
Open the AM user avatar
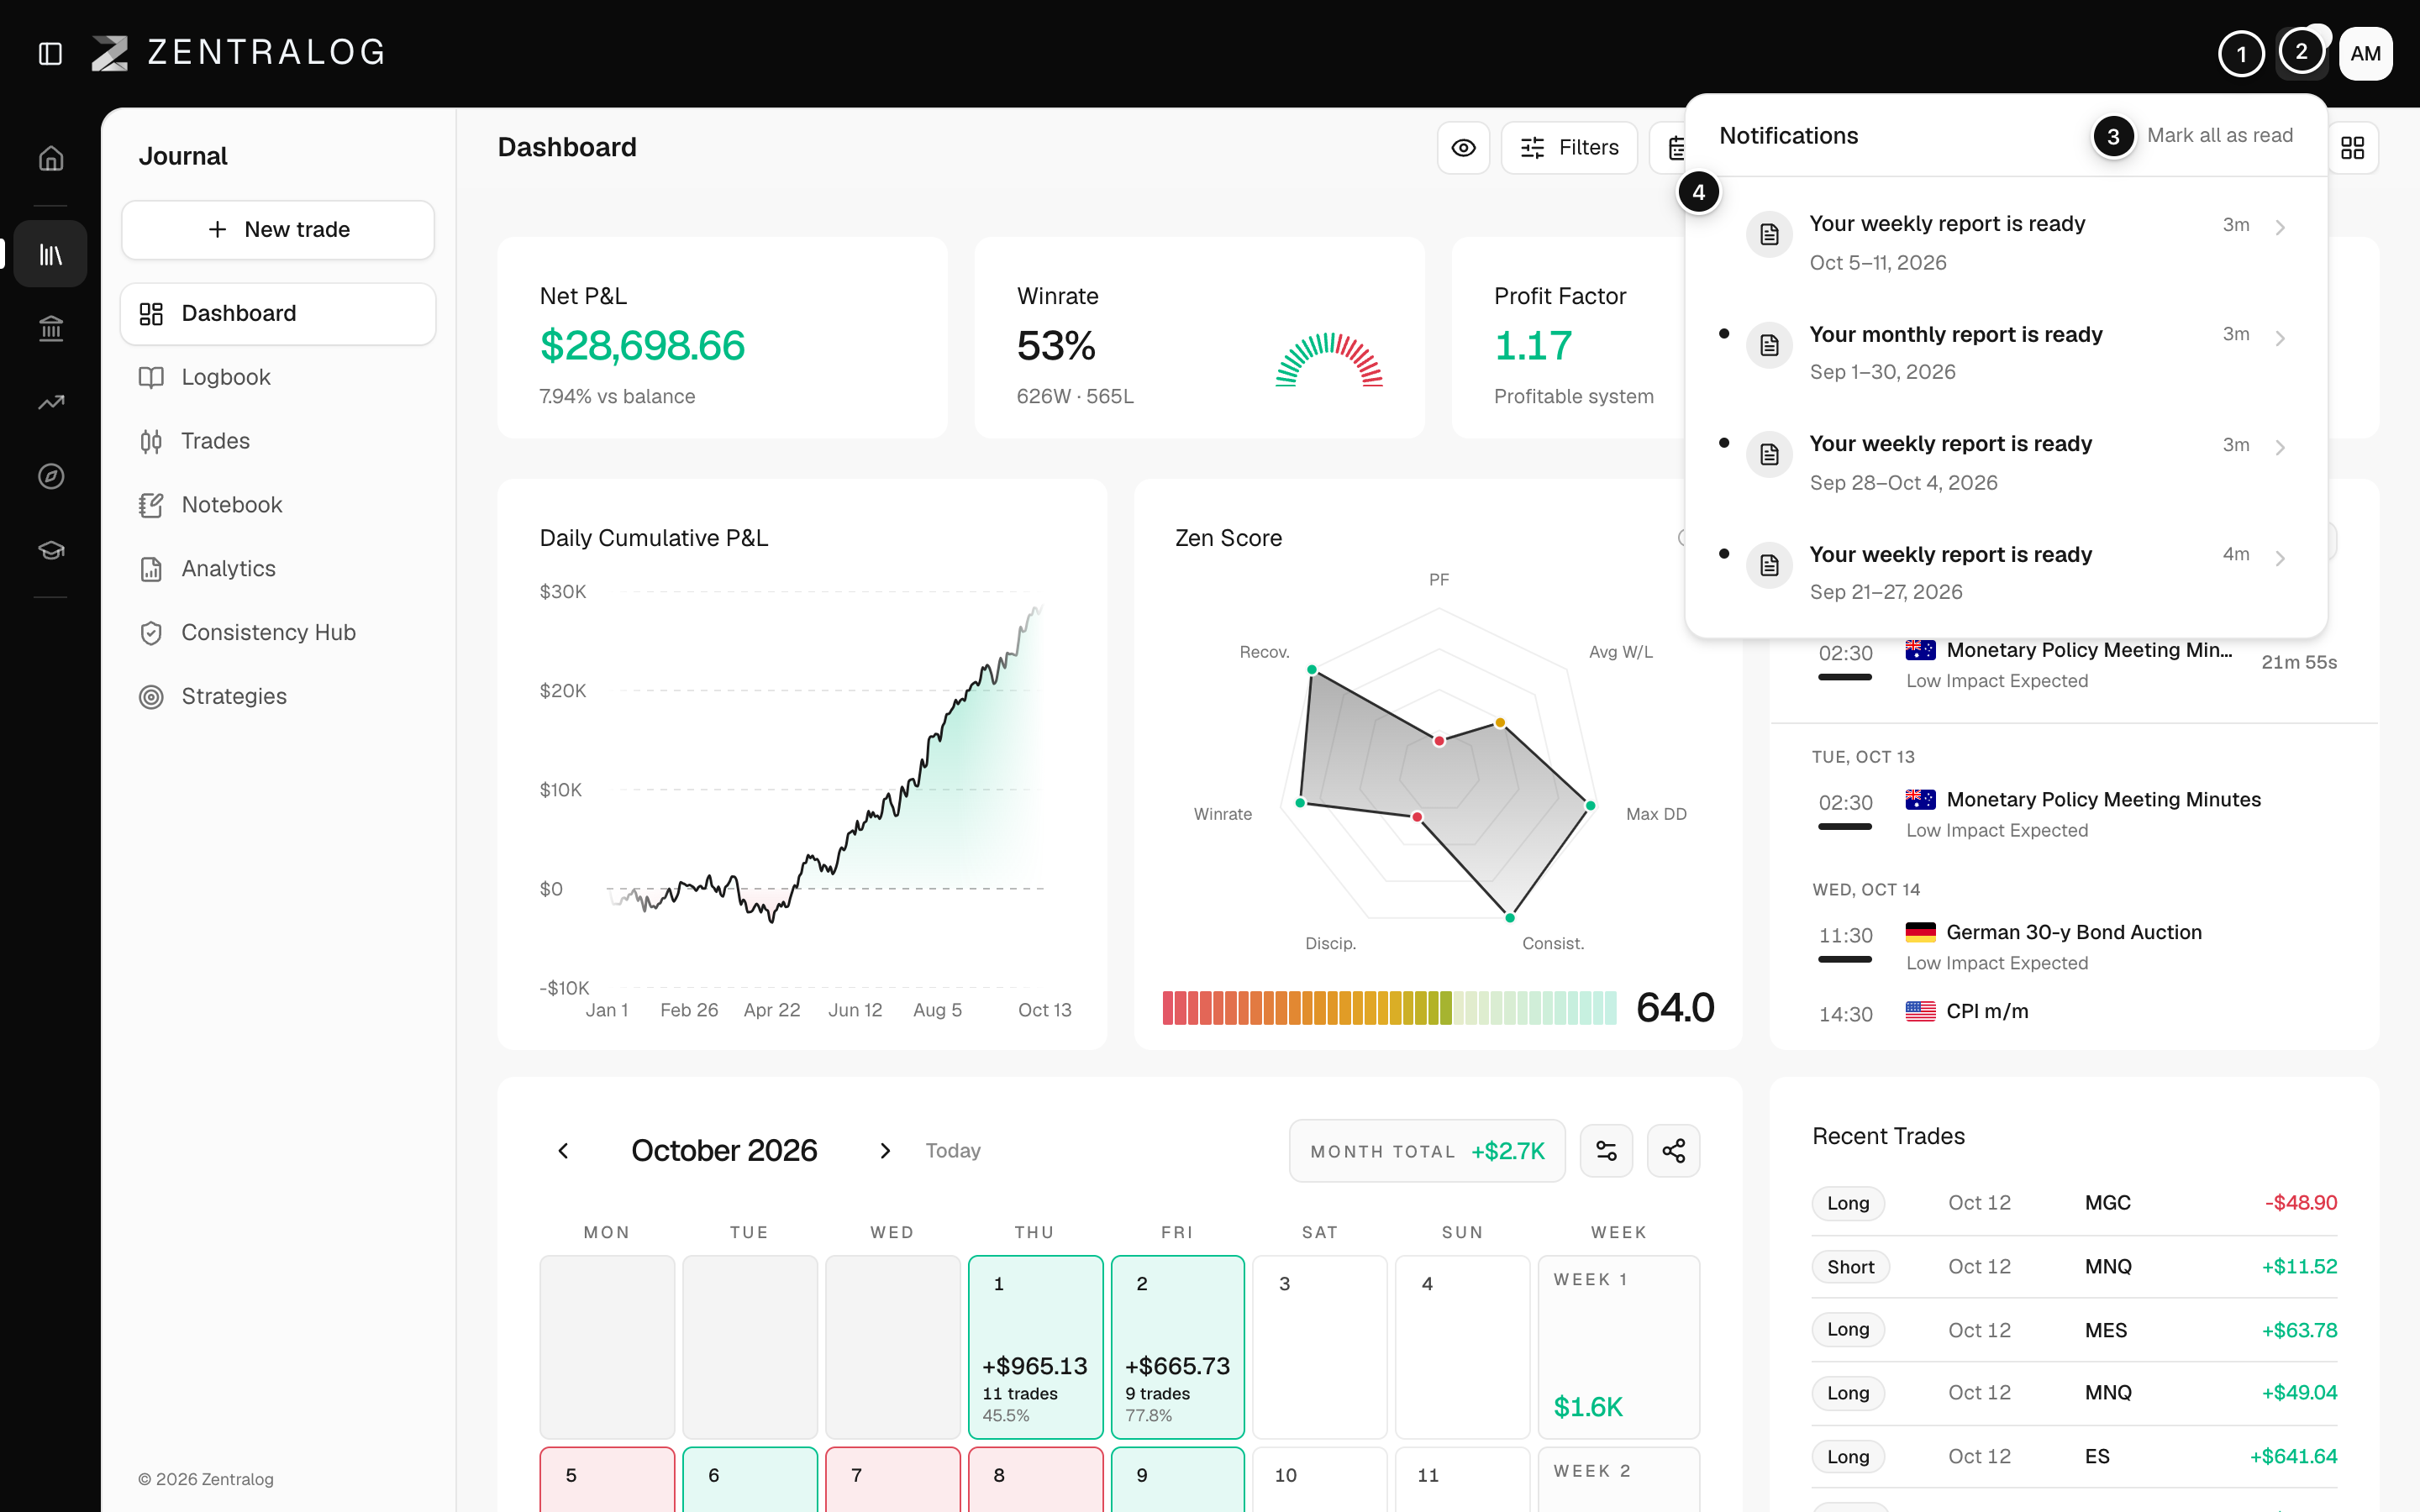(x=2365, y=53)
